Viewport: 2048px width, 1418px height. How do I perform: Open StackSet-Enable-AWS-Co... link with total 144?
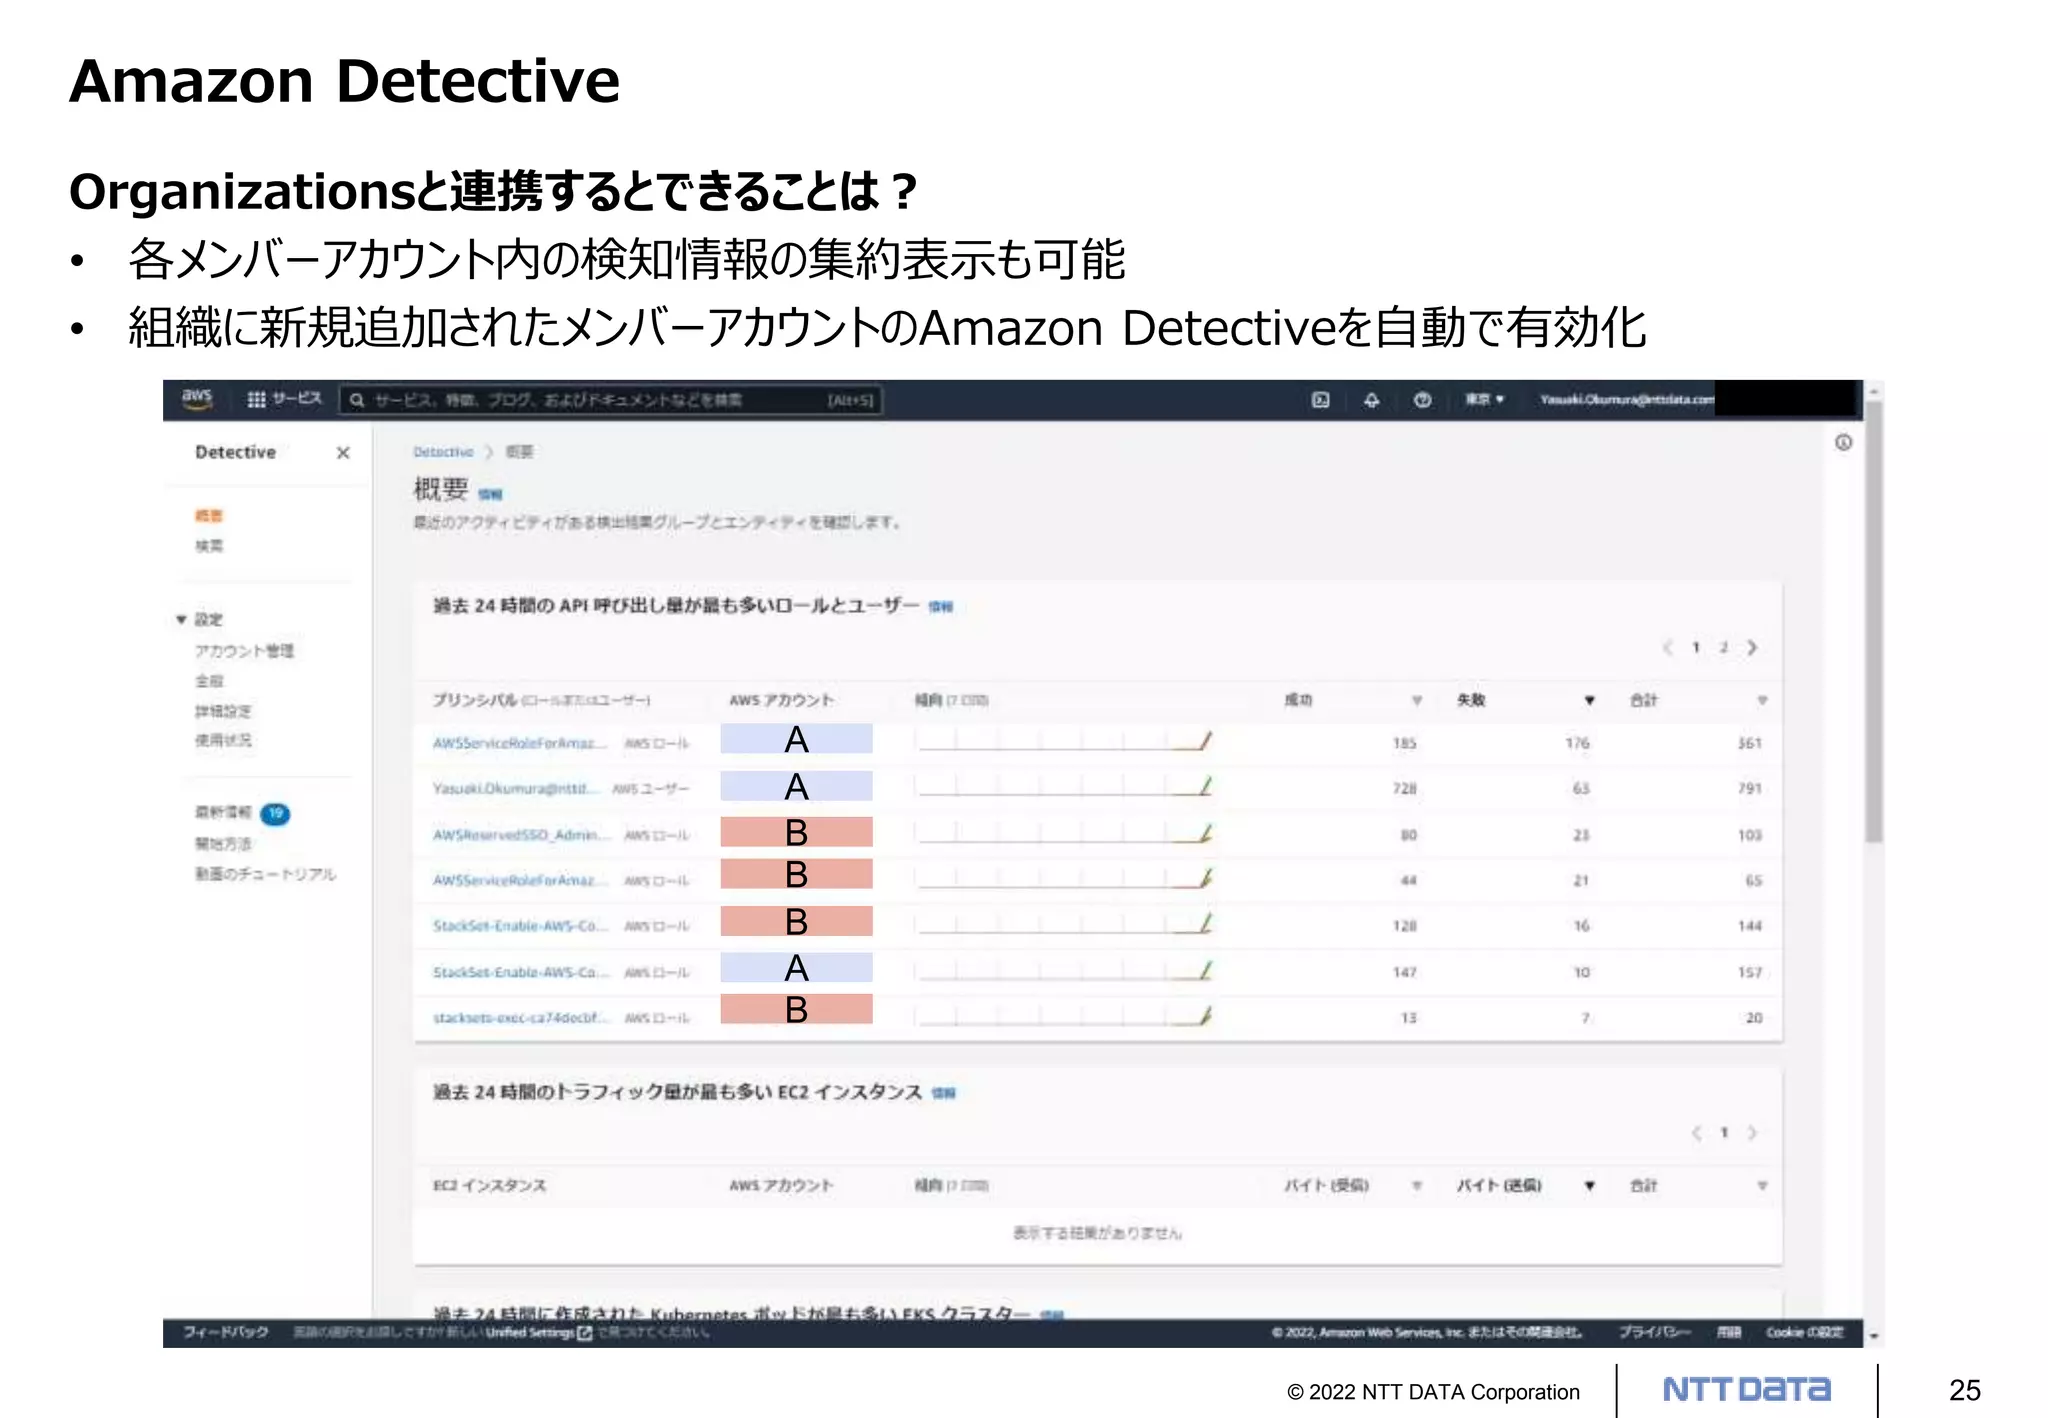[520, 926]
